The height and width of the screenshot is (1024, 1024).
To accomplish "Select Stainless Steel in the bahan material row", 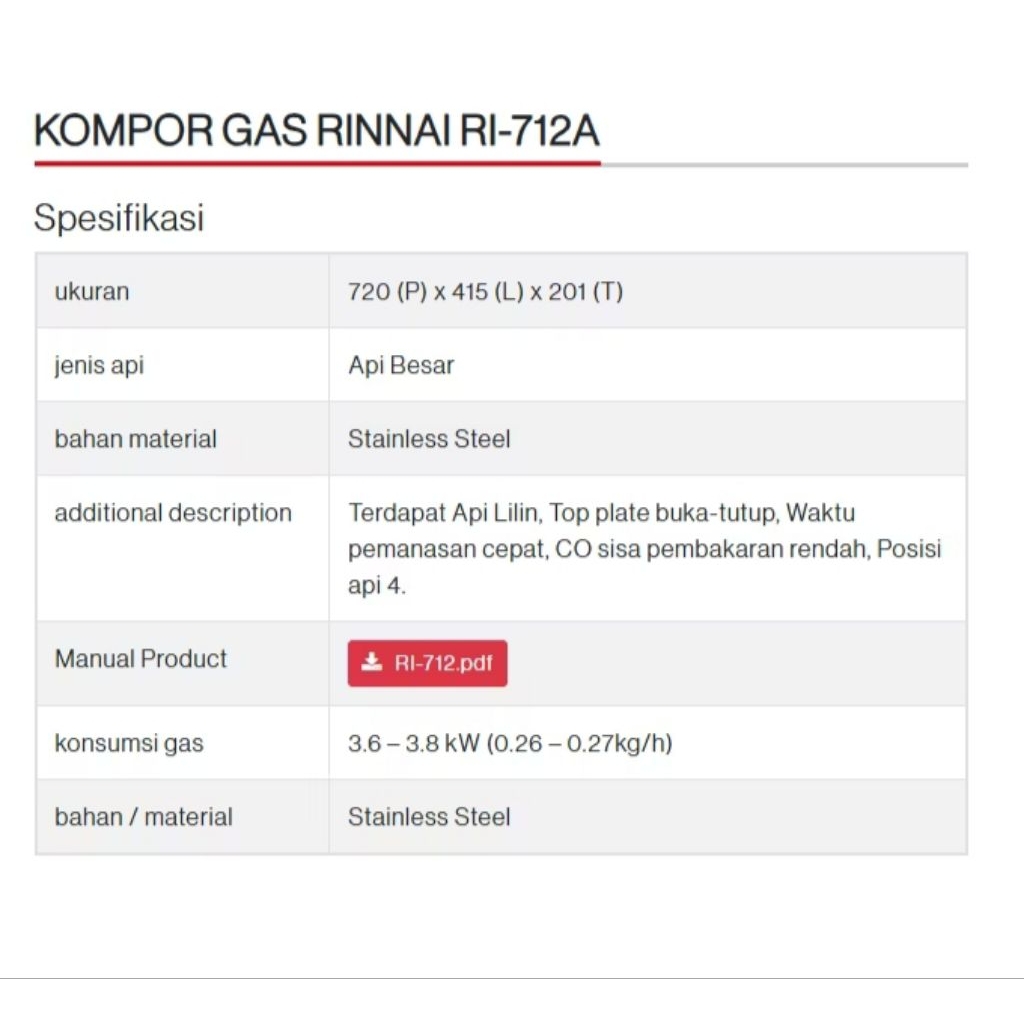I will point(429,439).
